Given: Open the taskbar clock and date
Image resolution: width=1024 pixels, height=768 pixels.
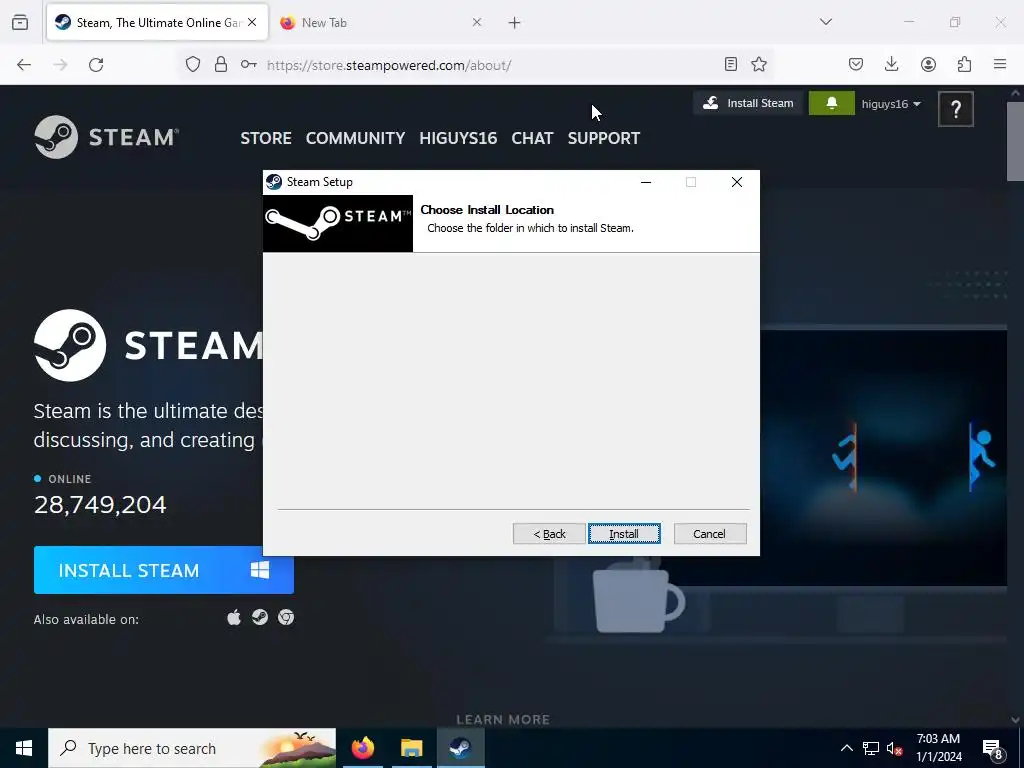Looking at the screenshot, I should coord(938,748).
